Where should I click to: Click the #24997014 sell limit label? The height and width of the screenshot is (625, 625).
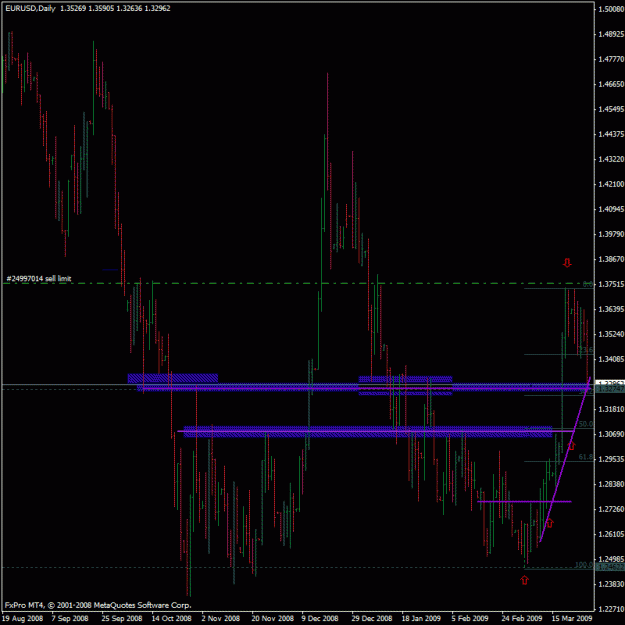click(39, 278)
